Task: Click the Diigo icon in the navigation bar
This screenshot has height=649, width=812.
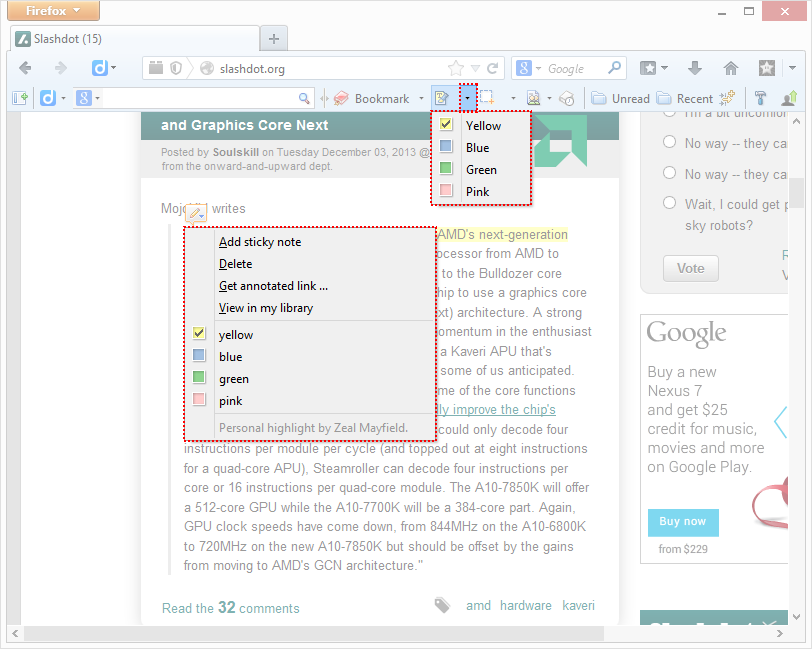Action: pos(100,68)
